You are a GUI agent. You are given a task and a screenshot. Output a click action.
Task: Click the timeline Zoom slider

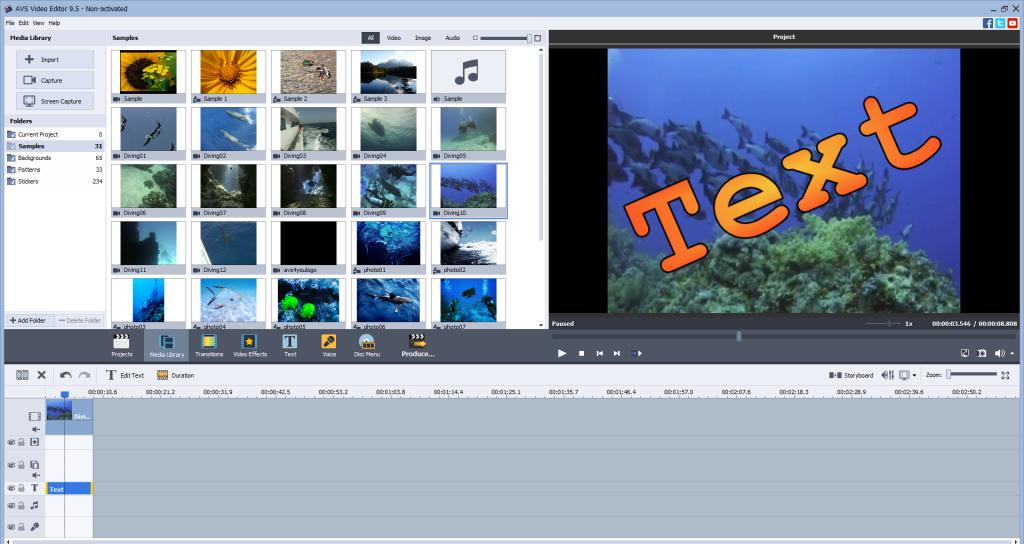point(970,375)
